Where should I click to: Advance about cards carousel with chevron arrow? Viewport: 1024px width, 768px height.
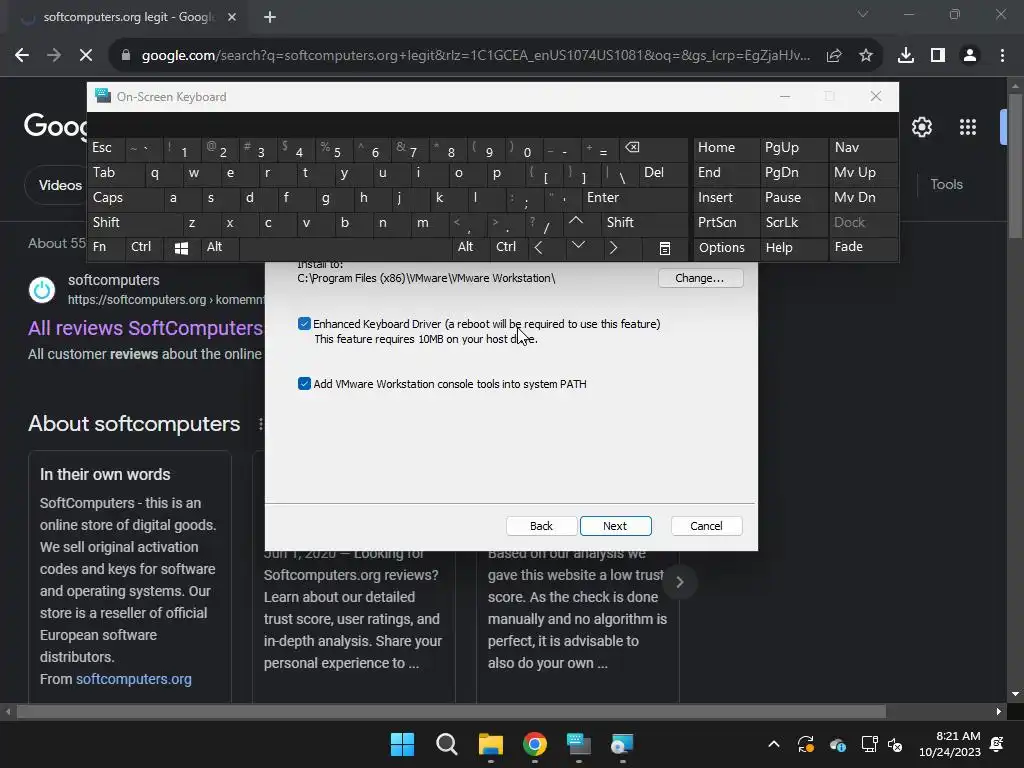[679, 583]
